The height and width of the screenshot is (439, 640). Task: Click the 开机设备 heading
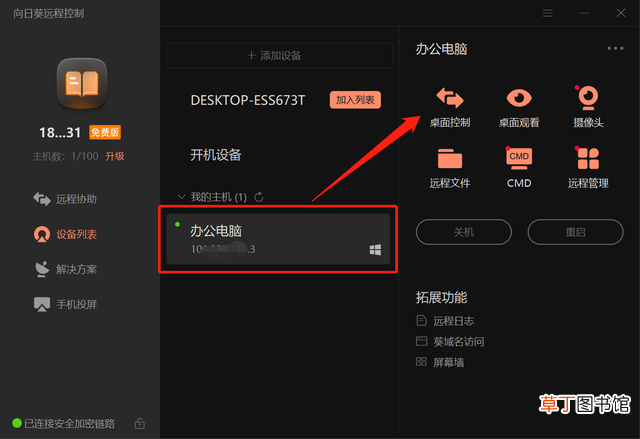[x=216, y=155]
